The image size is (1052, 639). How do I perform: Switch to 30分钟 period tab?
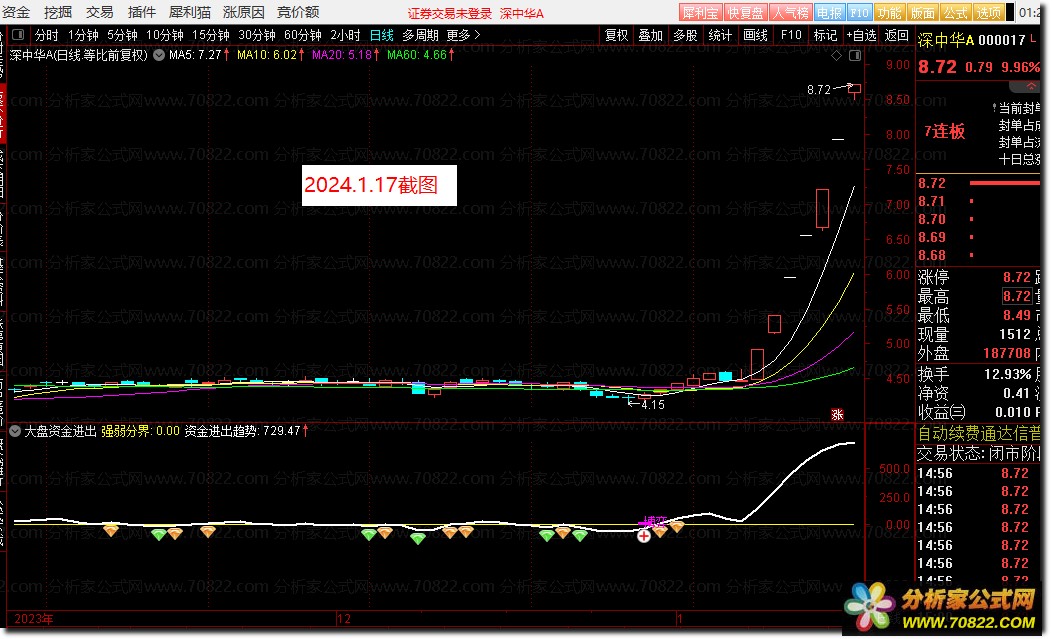pyautogui.click(x=257, y=35)
